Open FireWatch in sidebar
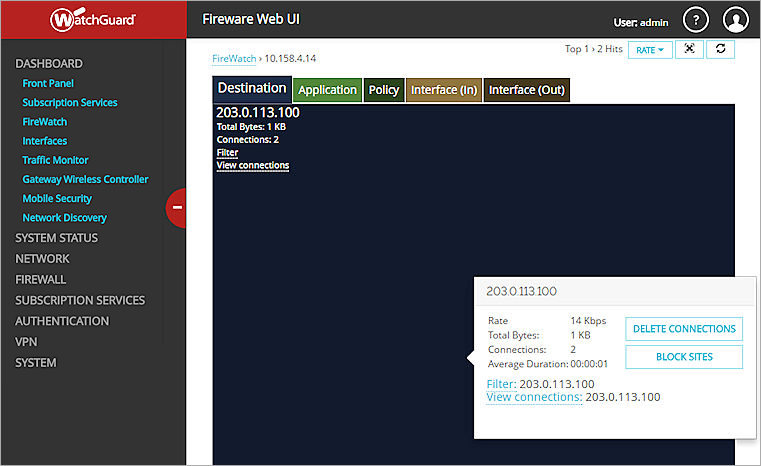 point(45,122)
